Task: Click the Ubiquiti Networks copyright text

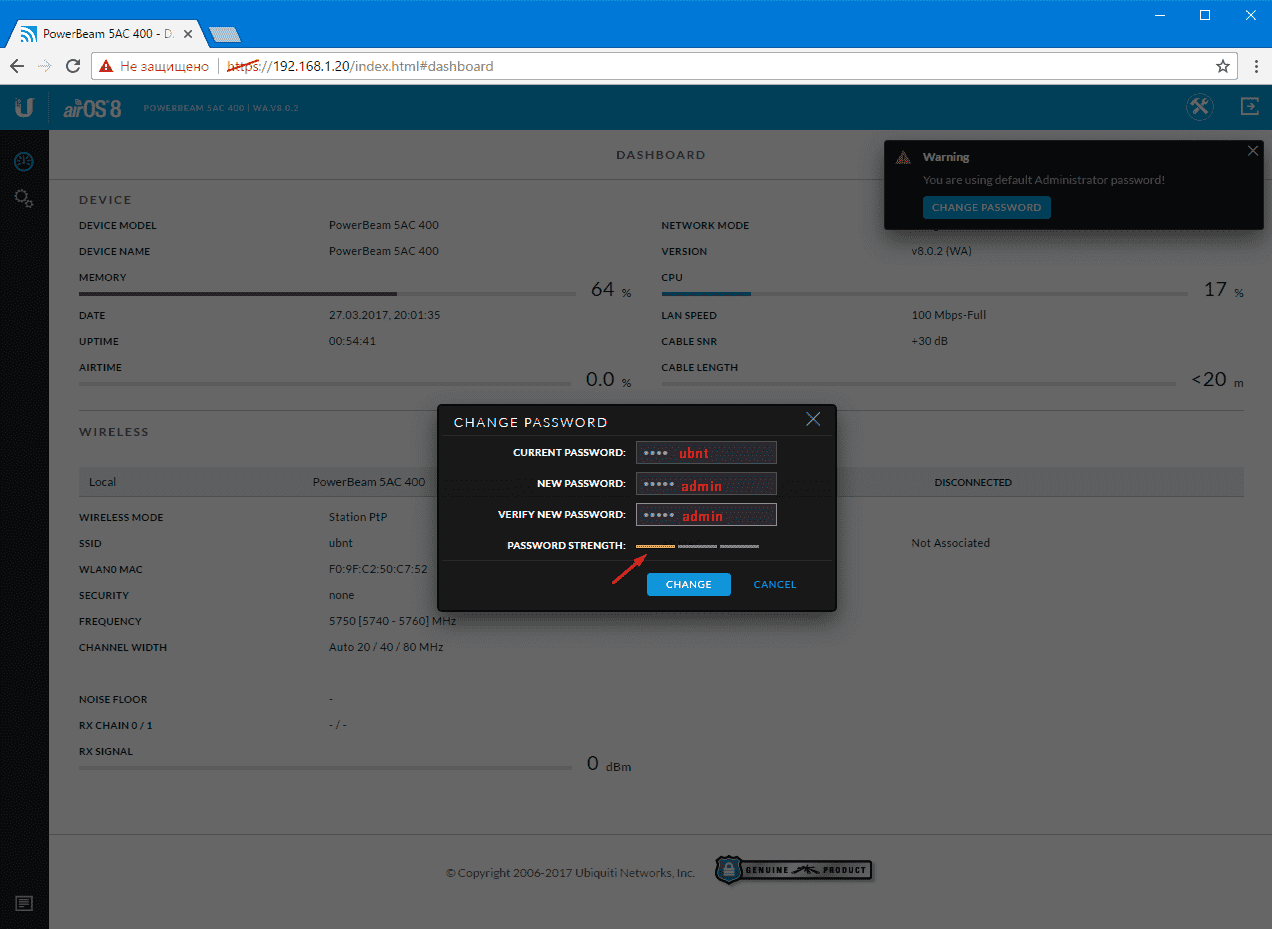Action: [570, 873]
